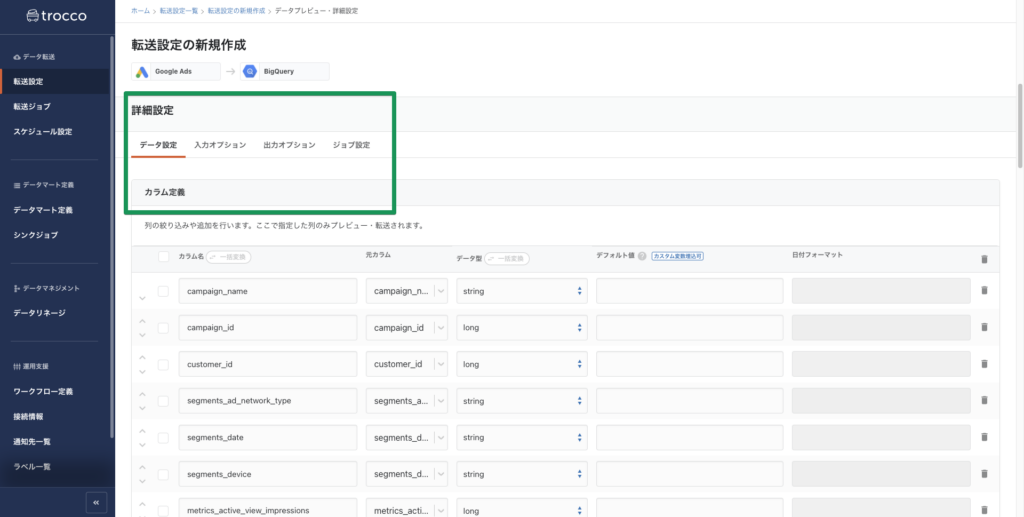1024x517 pixels.
Task: Switch to the 入力オプション tab
Action: (x=220, y=145)
